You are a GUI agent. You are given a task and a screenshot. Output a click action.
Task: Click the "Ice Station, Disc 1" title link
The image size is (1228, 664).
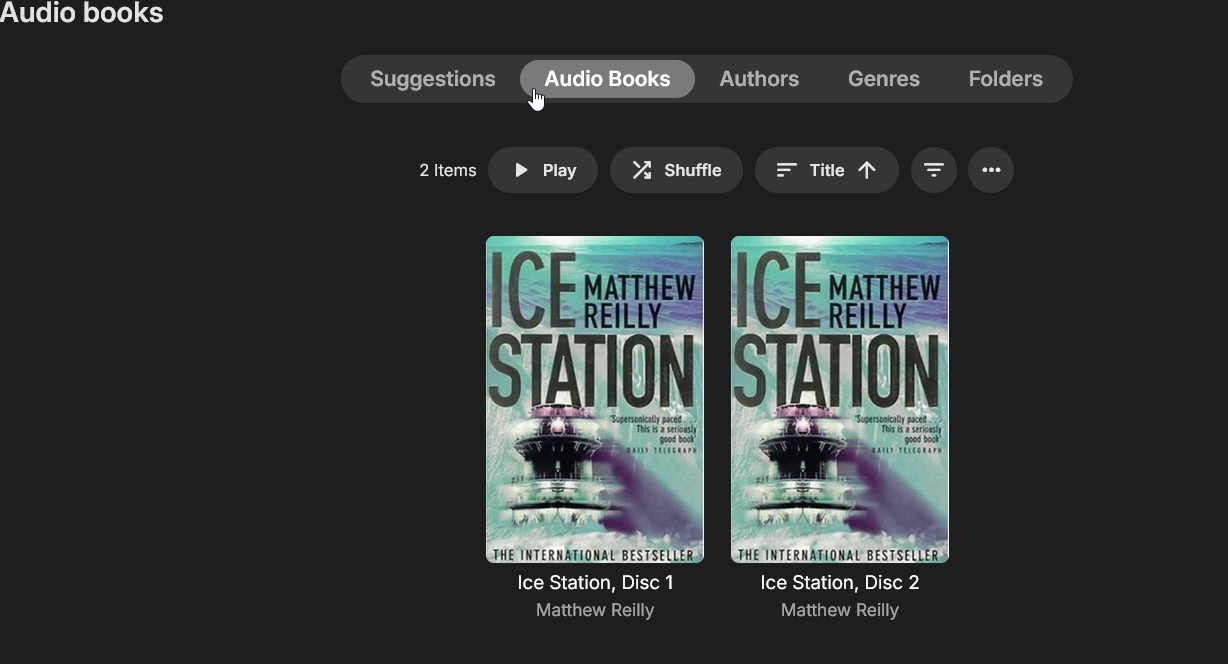595,582
